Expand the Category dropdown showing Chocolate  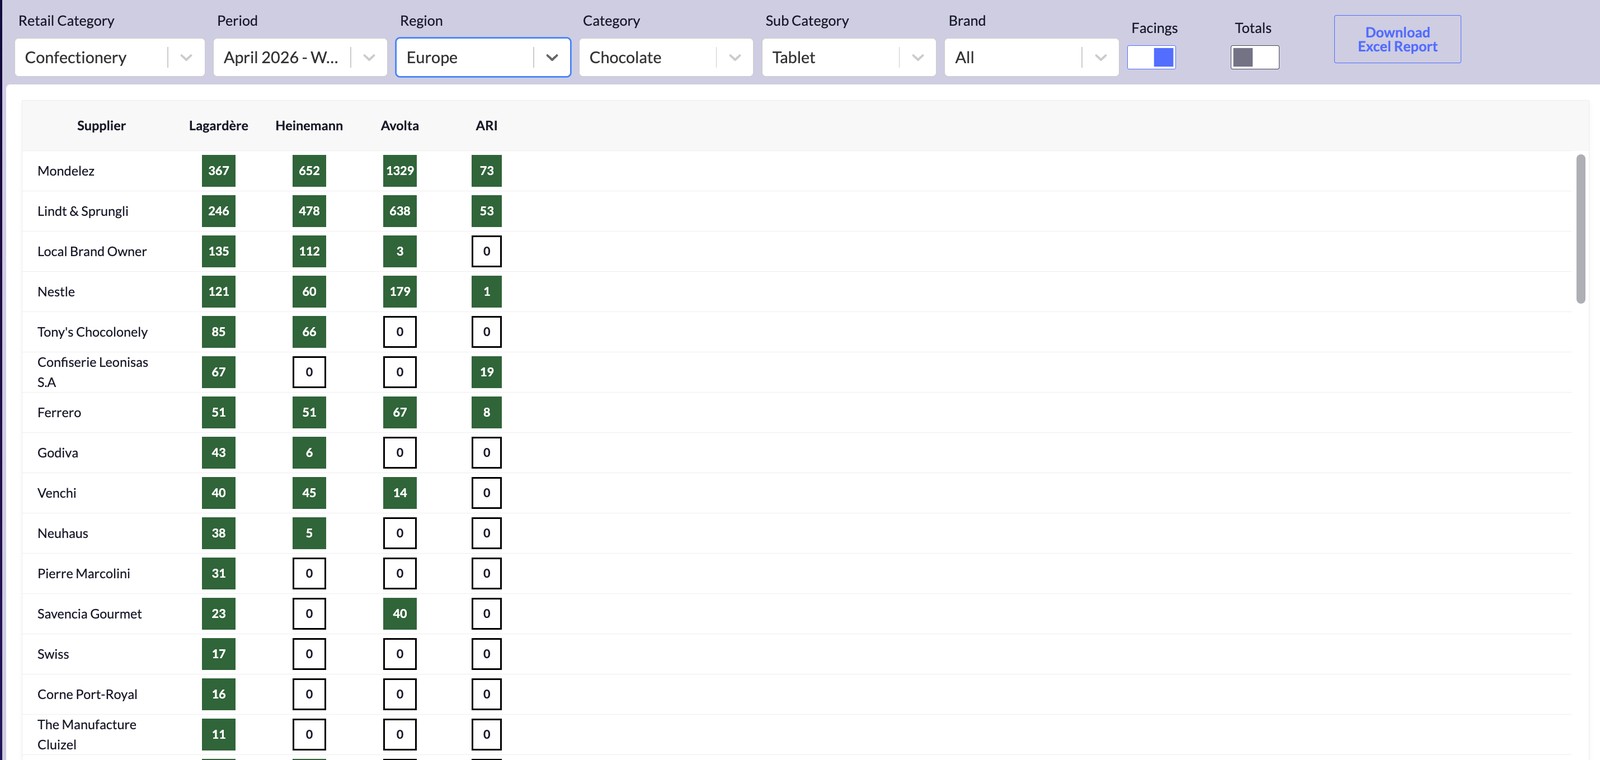665,58
